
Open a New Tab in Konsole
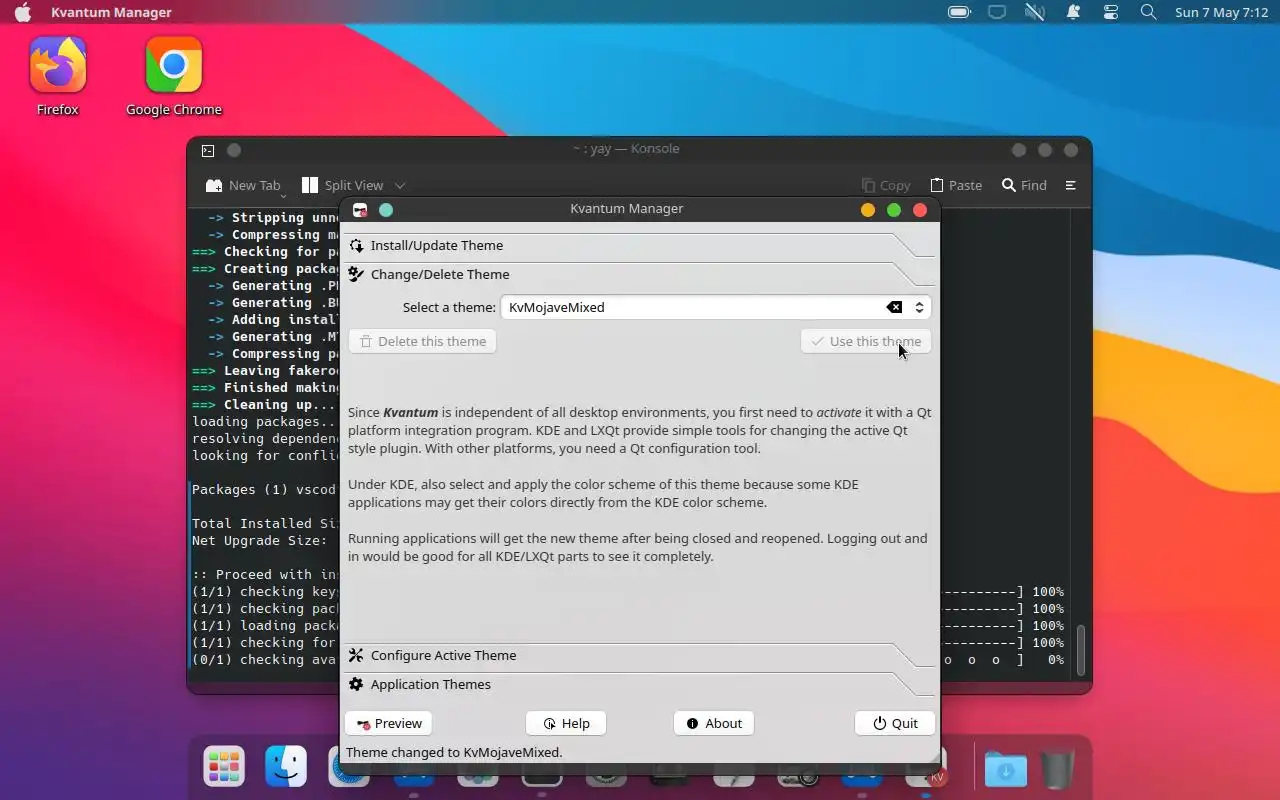(243, 185)
